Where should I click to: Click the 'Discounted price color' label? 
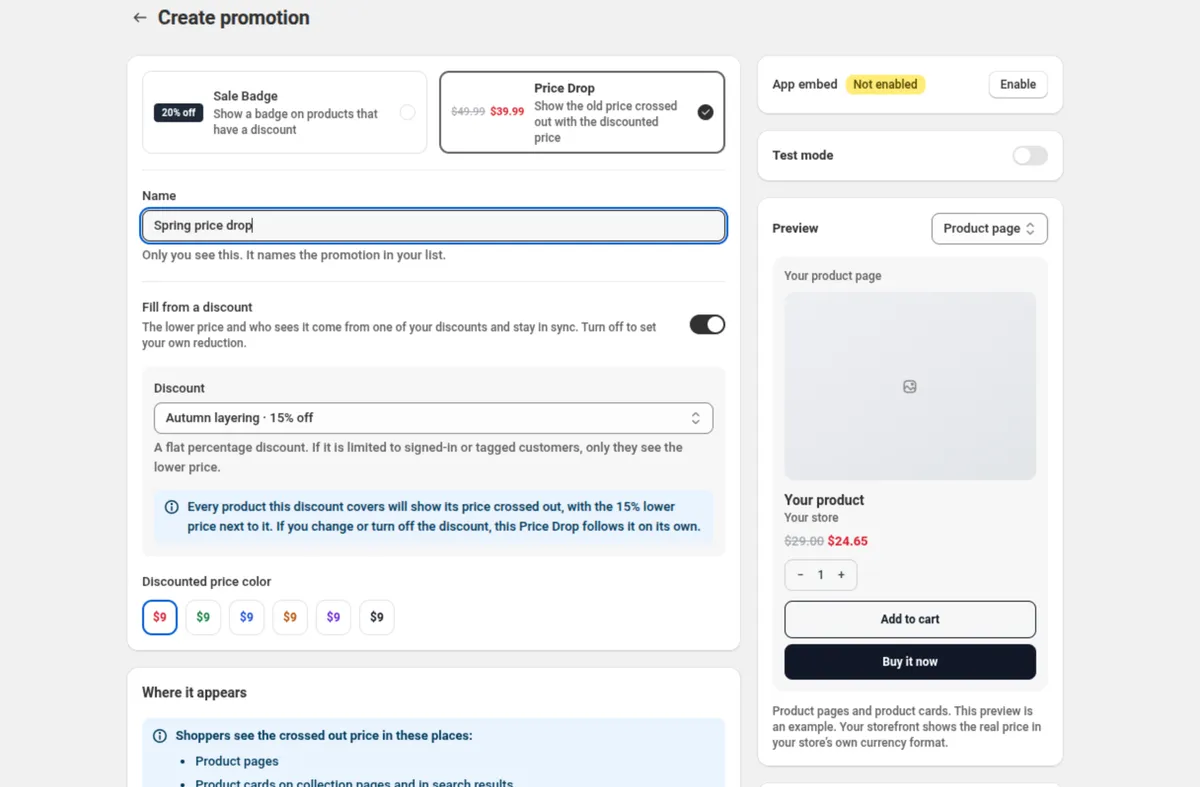206,582
